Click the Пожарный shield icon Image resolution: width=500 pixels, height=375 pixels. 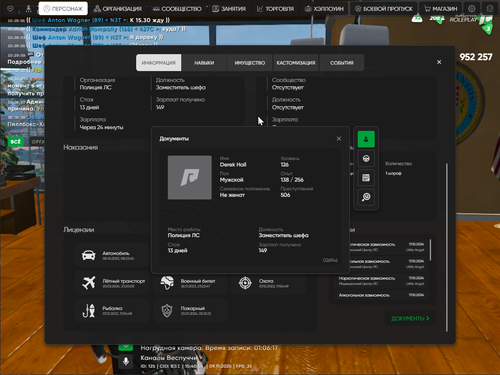(167, 310)
